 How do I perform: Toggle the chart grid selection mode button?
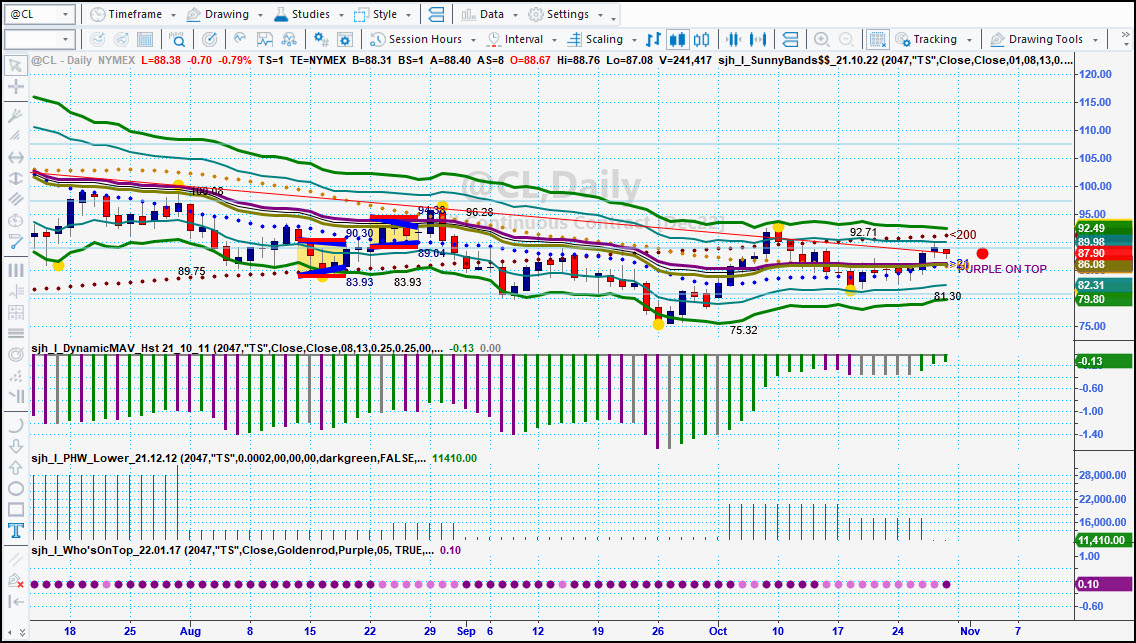pos(878,39)
